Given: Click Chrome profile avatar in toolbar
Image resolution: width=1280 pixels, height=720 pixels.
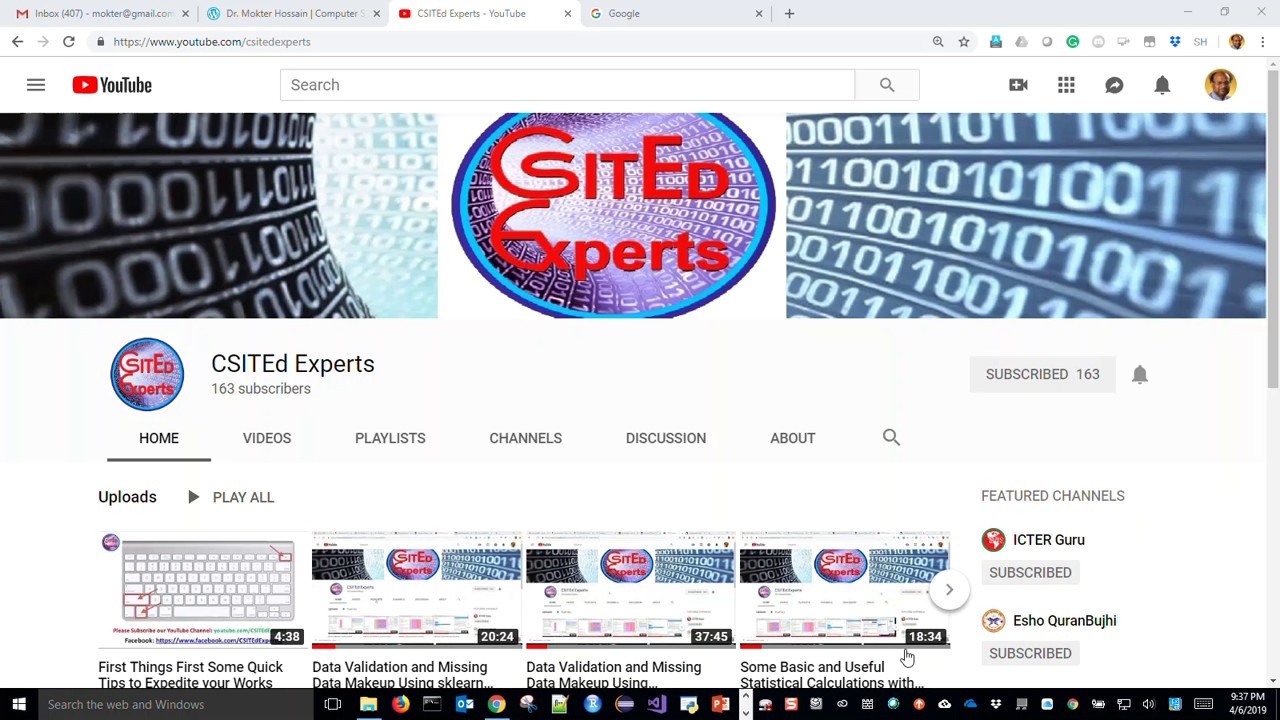Looking at the screenshot, I should pyautogui.click(x=1237, y=42).
